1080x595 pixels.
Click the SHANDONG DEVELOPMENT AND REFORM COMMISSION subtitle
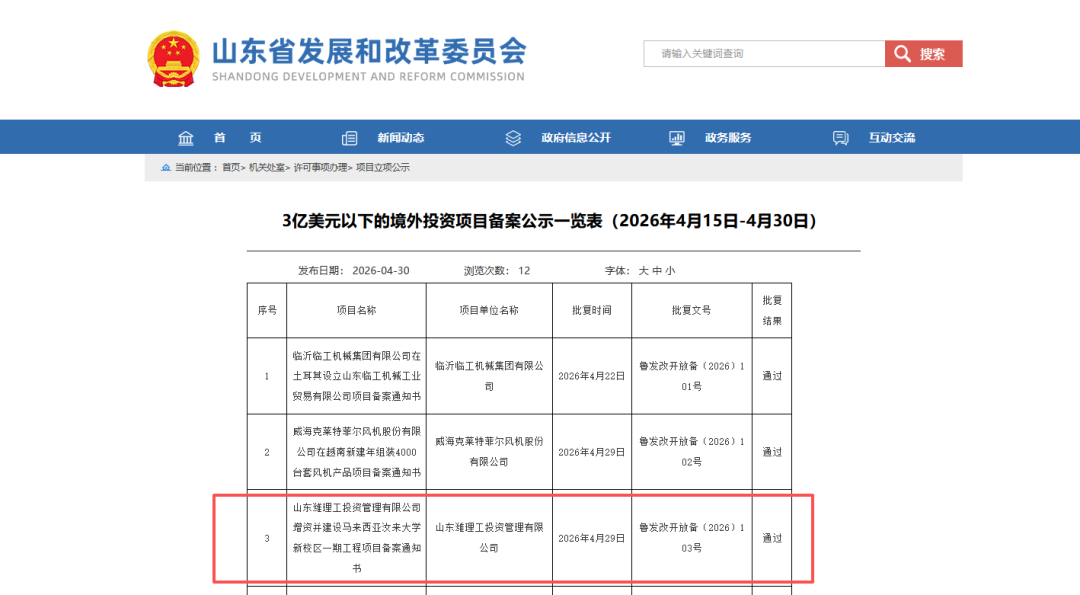coord(368,76)
